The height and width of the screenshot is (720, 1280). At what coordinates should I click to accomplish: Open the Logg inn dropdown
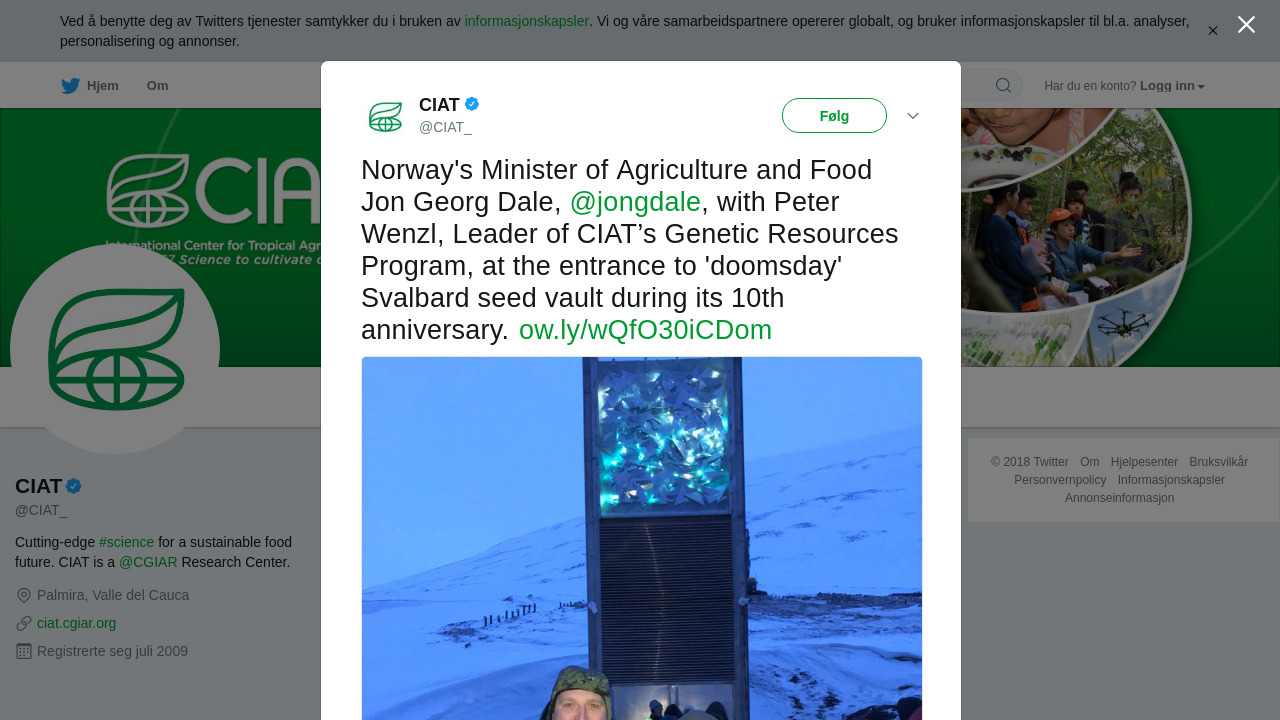click(1172, 86)
